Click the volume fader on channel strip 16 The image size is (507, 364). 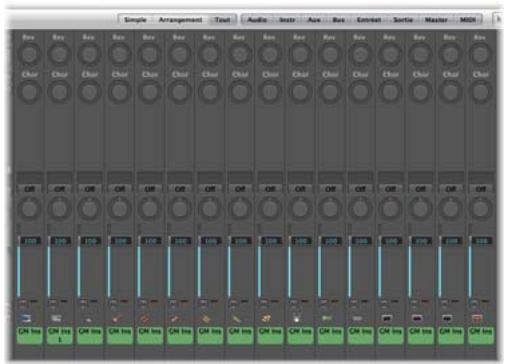470,267
